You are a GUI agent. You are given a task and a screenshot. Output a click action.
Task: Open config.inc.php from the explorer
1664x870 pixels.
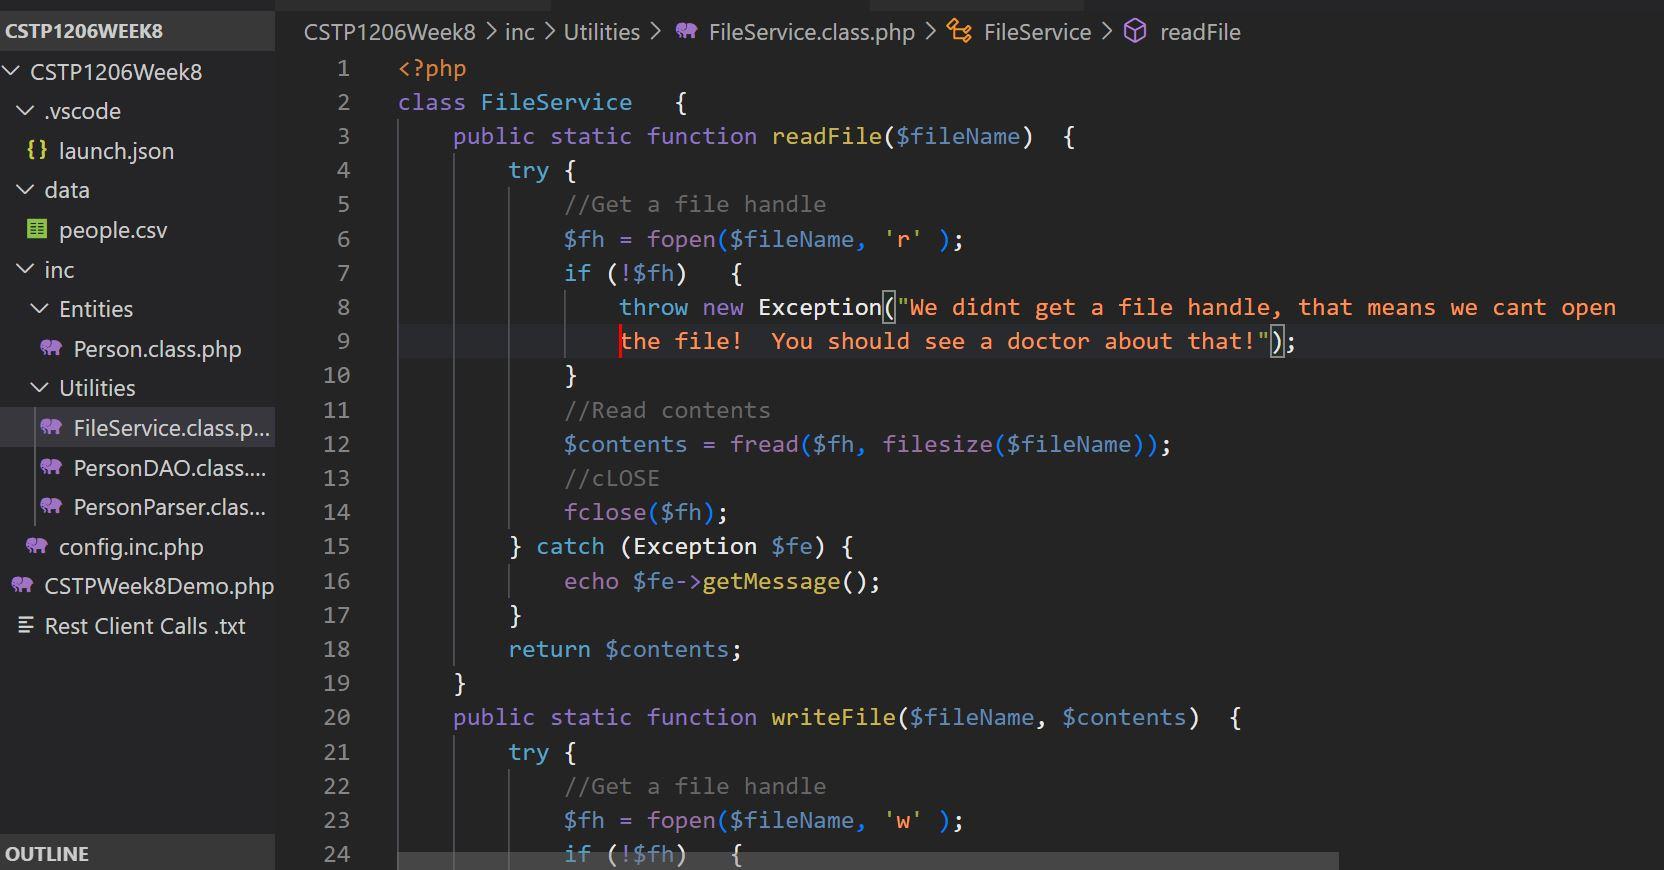131,547
